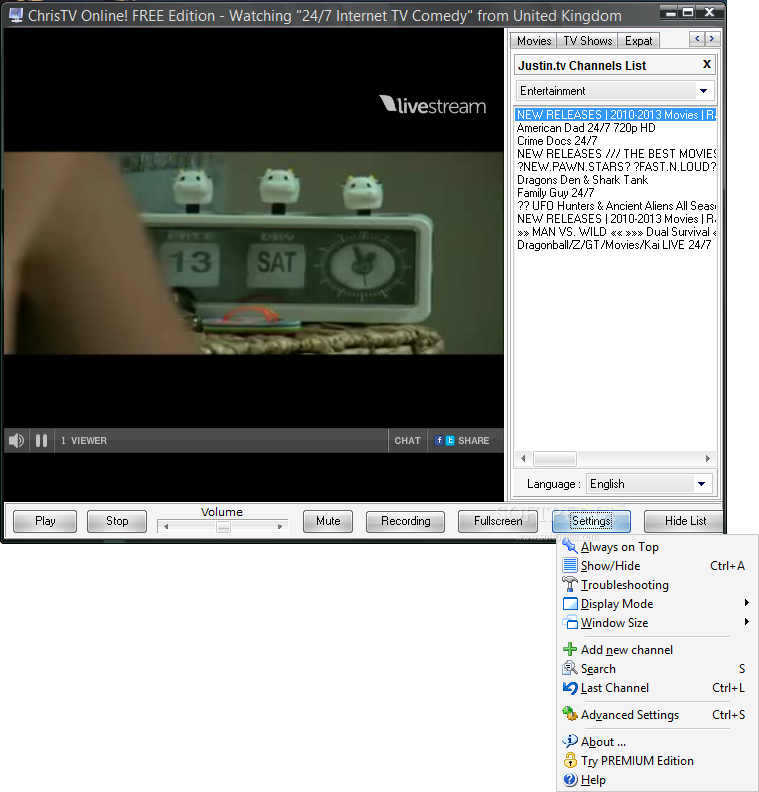
Task: Click the Hide List button
Action: coord(684,521)
